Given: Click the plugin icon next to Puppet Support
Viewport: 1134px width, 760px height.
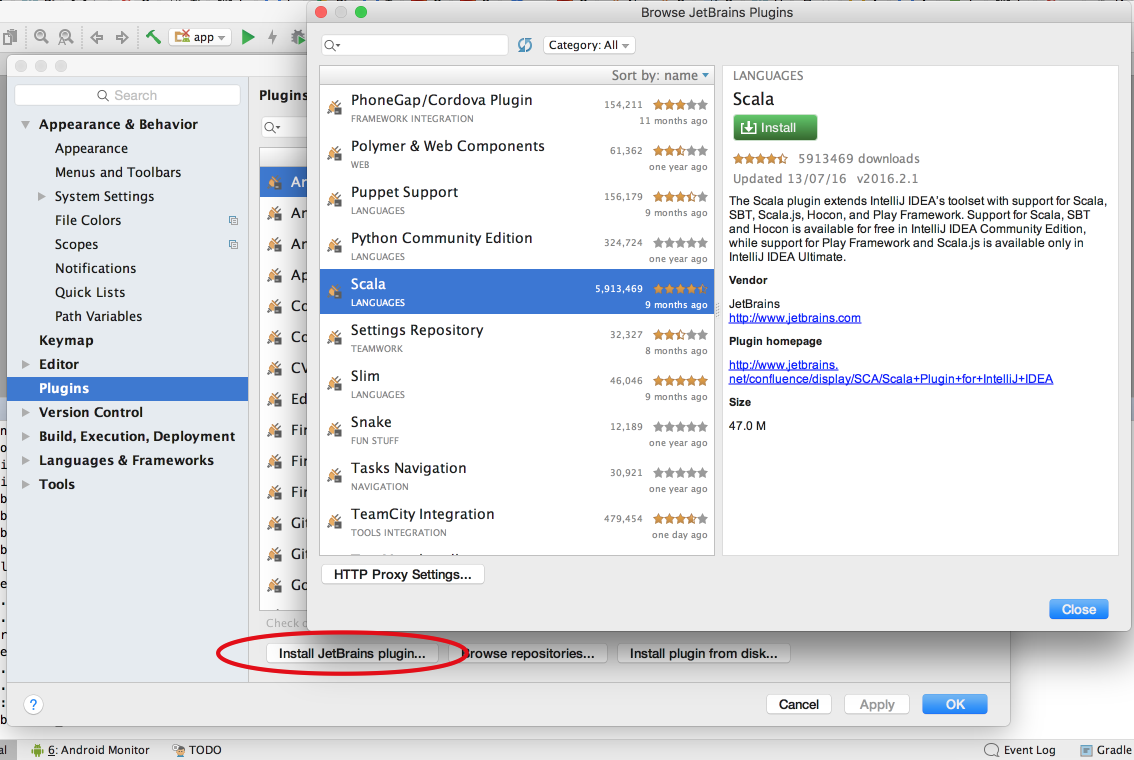Looking at the screenshot, I should [x=335, y=200].
